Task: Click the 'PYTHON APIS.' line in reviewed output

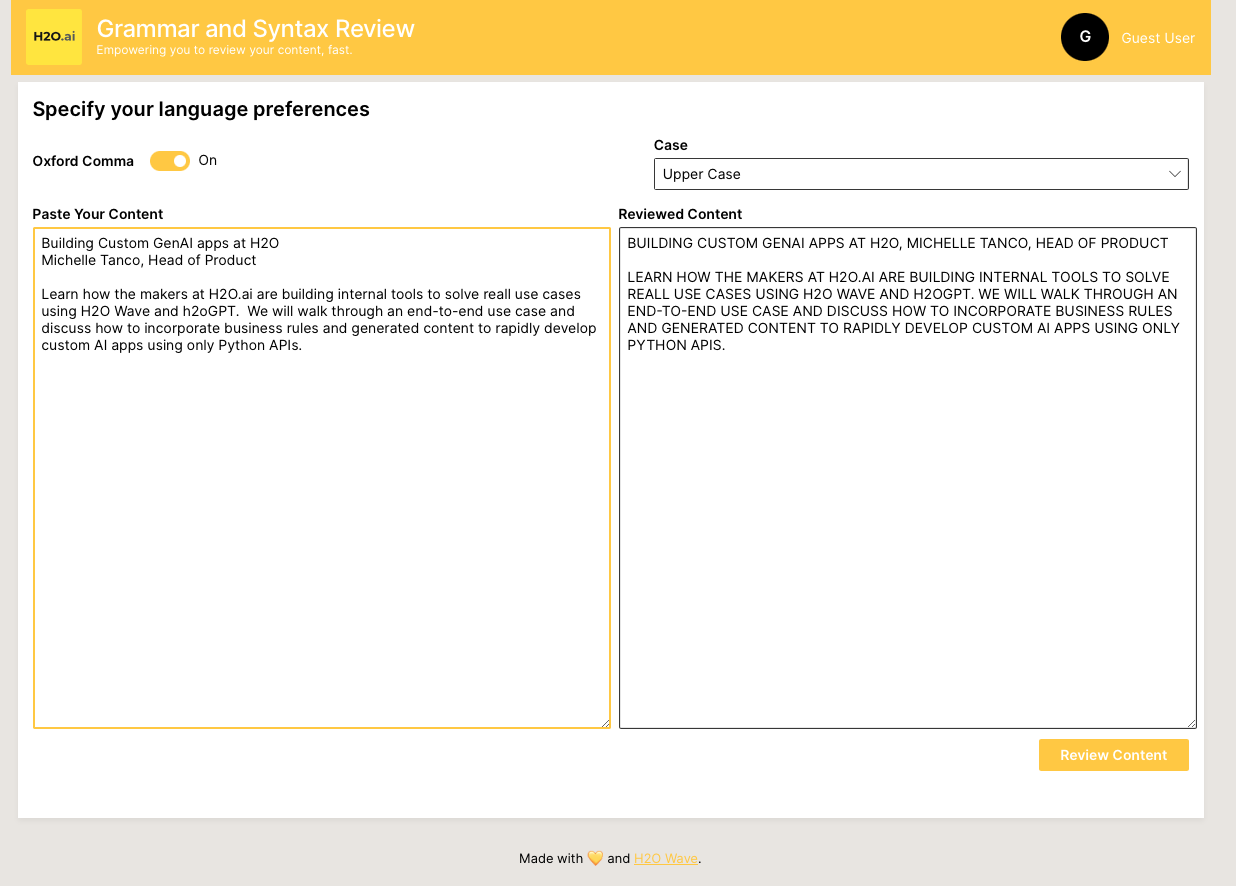Action: click(x=676, y=345)
